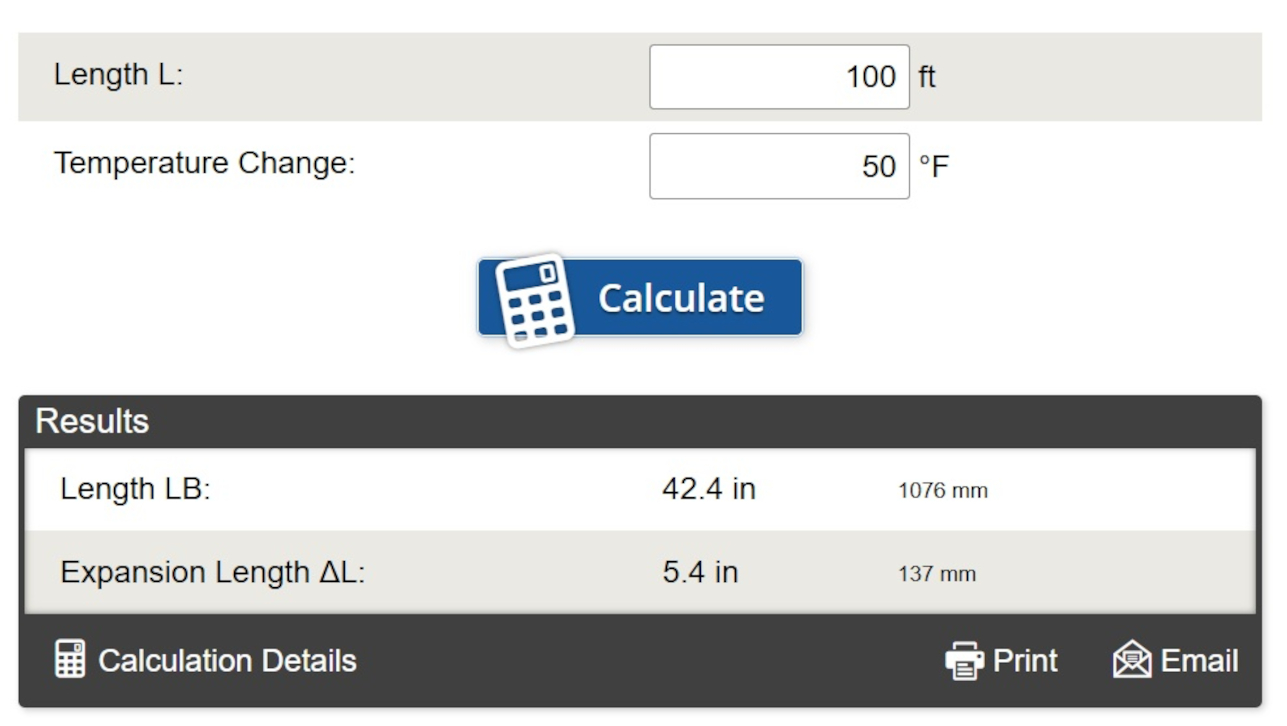Image resolution: width=1287 pixels, height=726 pixels.
Task: Click the 1076 mm metric value
Action: (942, 491)
